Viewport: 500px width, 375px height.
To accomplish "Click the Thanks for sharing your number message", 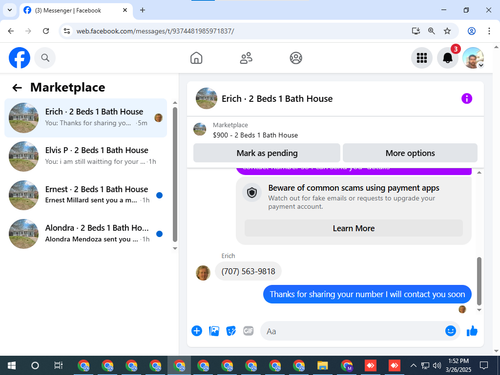I will pos(367,294).
